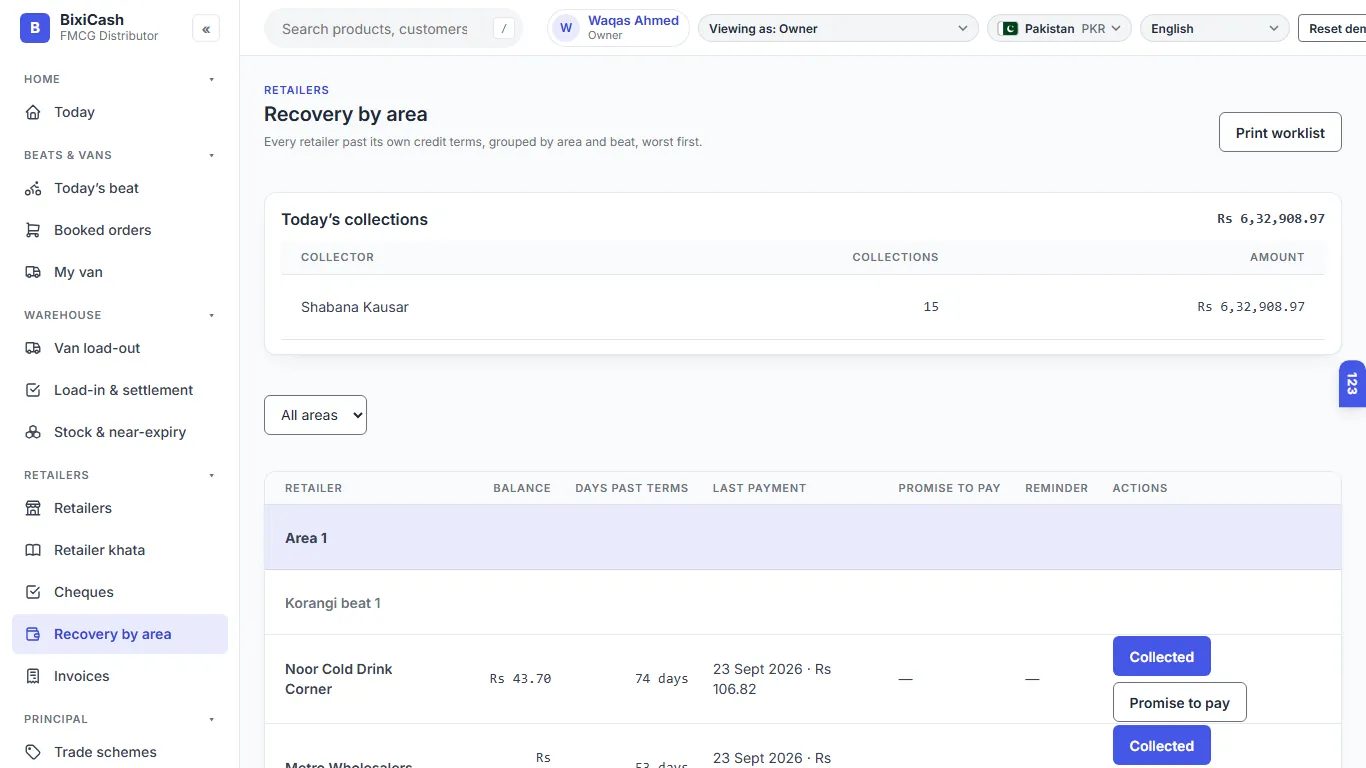Open the Invoices page
1366x768 pixels.
coord(120,676)
